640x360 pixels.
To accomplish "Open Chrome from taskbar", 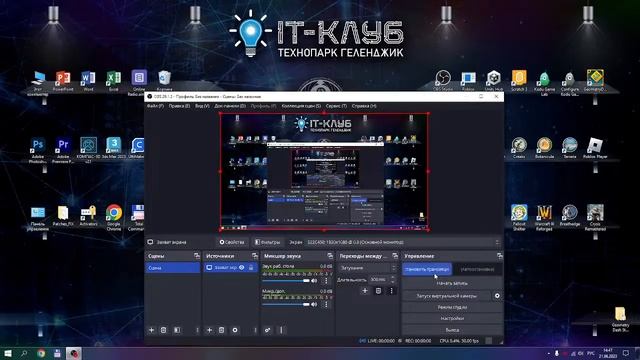I will [x=41, y=353].
